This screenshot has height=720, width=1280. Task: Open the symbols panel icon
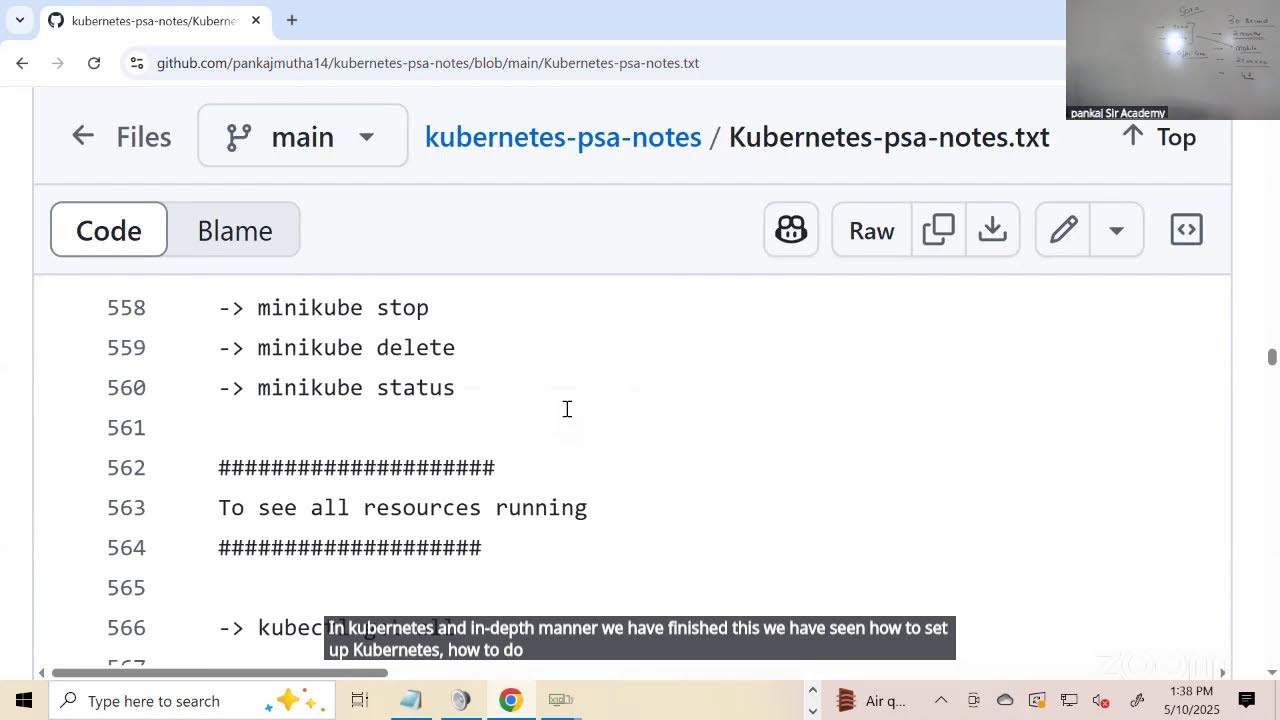click(1186, 230)
